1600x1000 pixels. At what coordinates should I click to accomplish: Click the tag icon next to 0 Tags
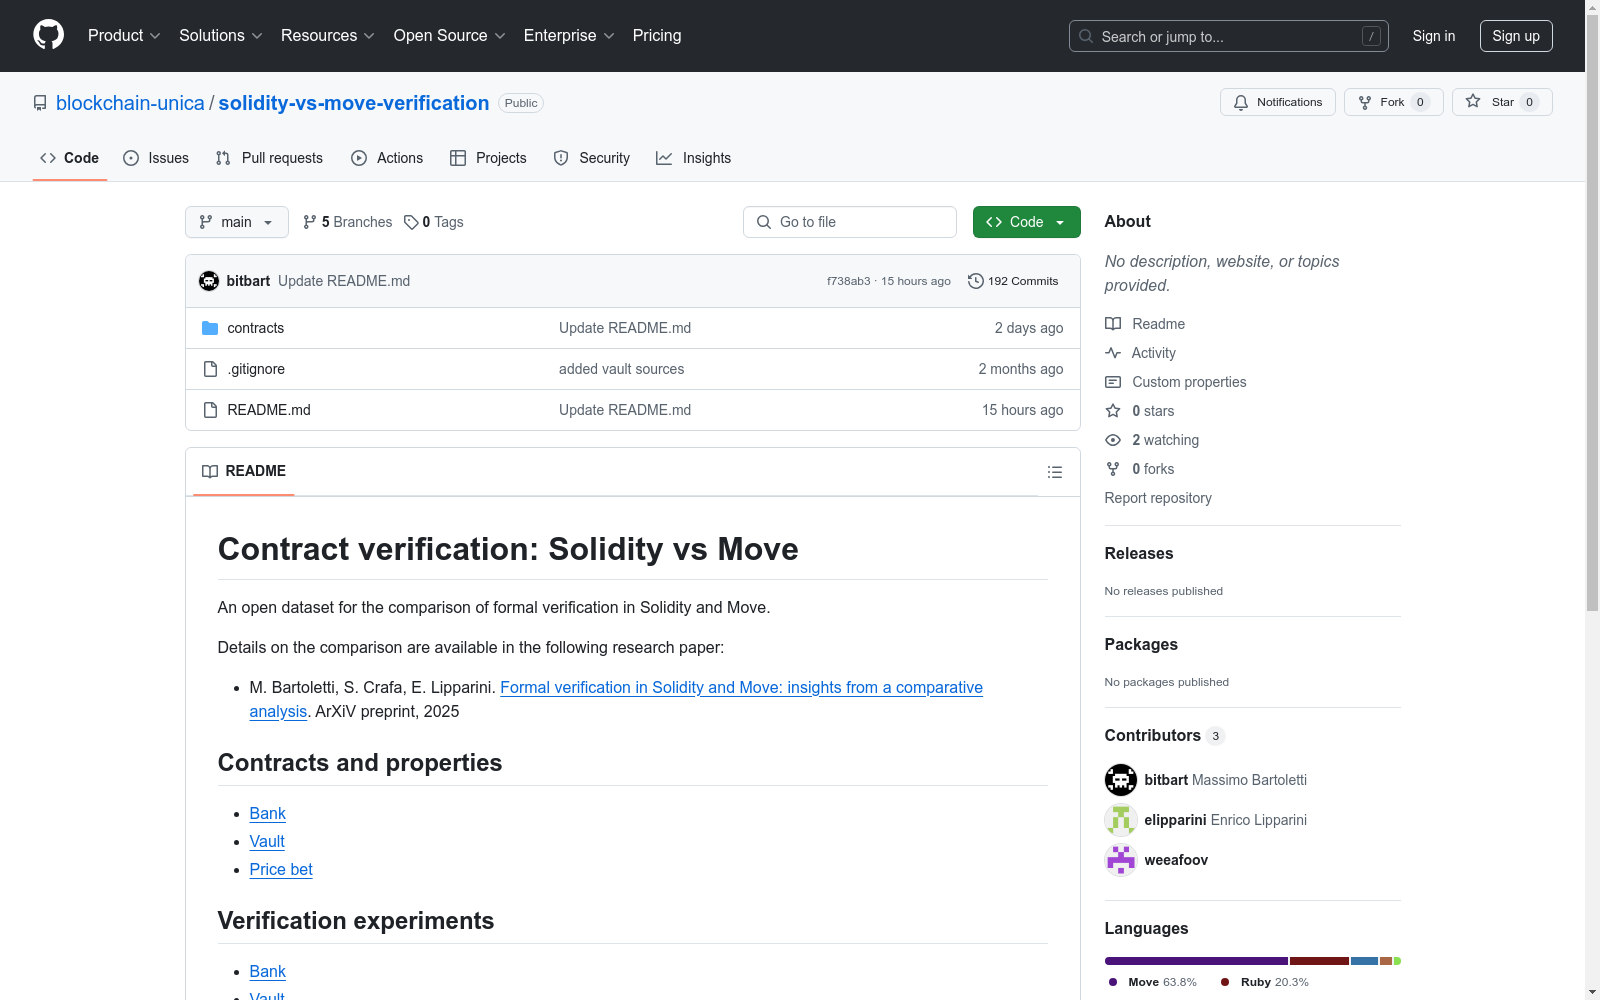pos(411,222)
